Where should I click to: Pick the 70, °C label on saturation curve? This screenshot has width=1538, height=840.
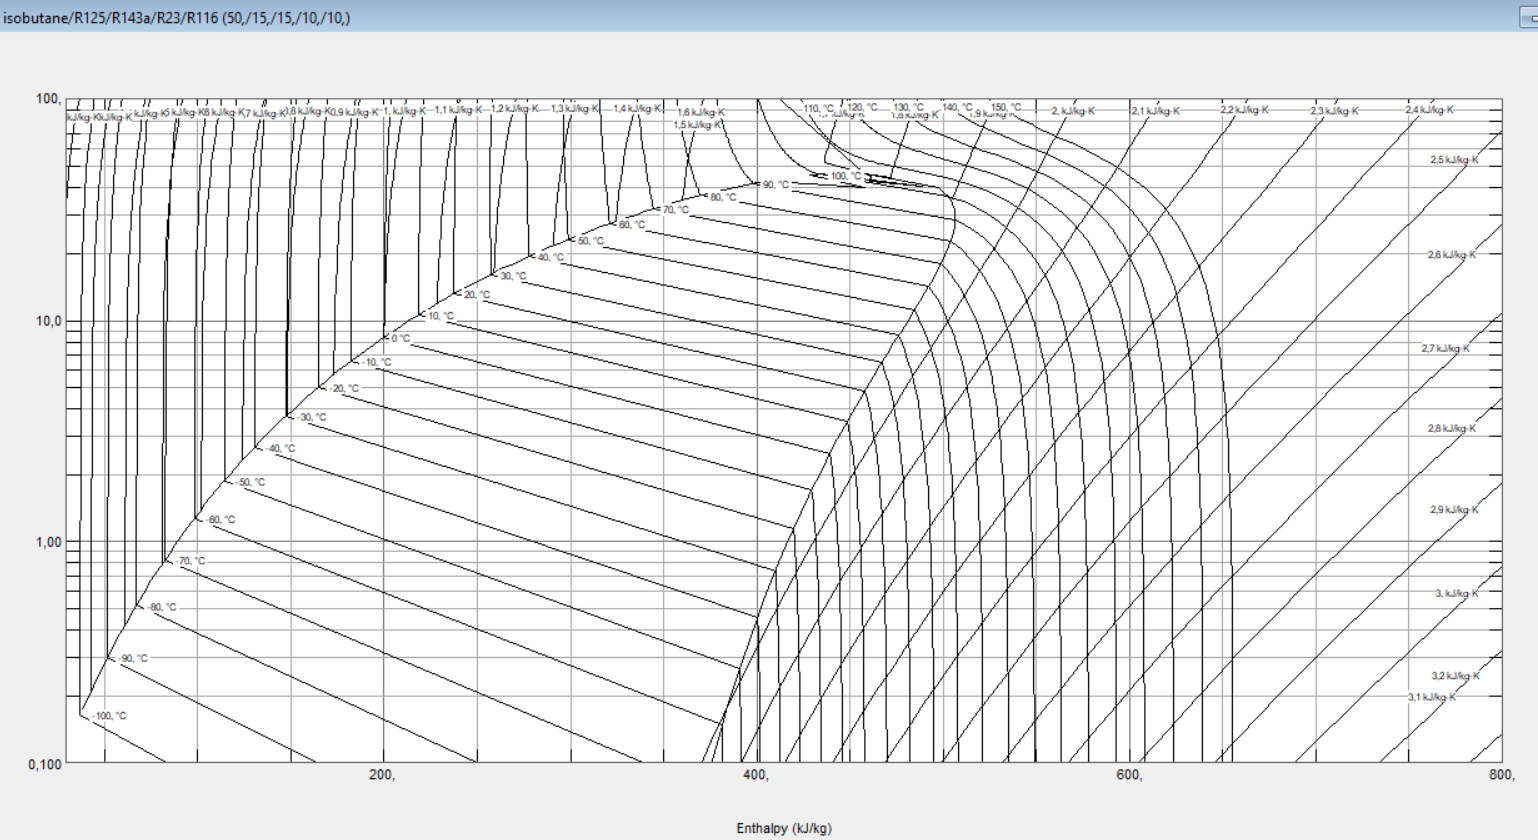(676, 210)
